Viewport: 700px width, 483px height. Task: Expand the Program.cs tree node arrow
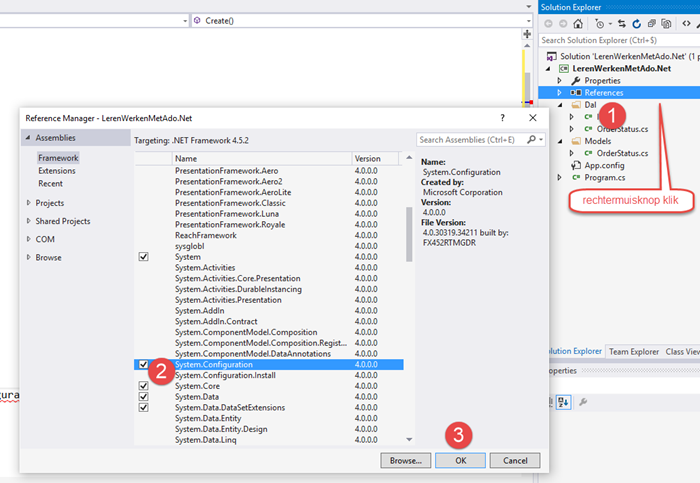point(559,177)
